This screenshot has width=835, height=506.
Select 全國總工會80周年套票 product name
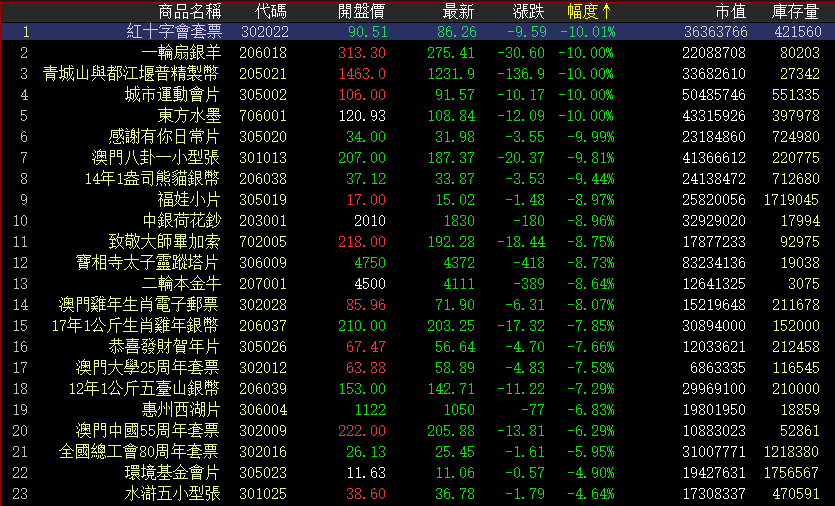138,452
